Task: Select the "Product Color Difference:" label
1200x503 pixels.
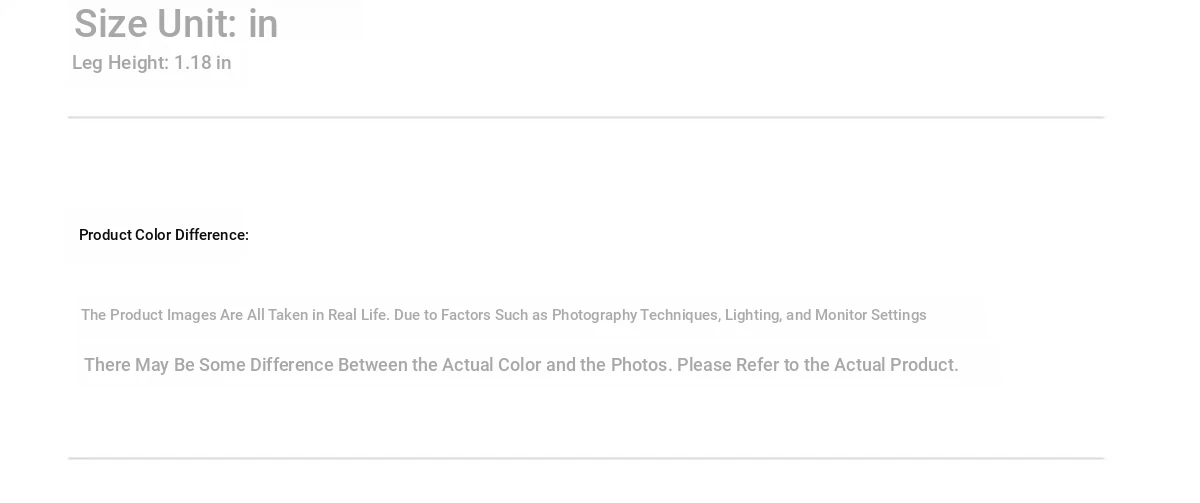Action: [x=164, y=235]
